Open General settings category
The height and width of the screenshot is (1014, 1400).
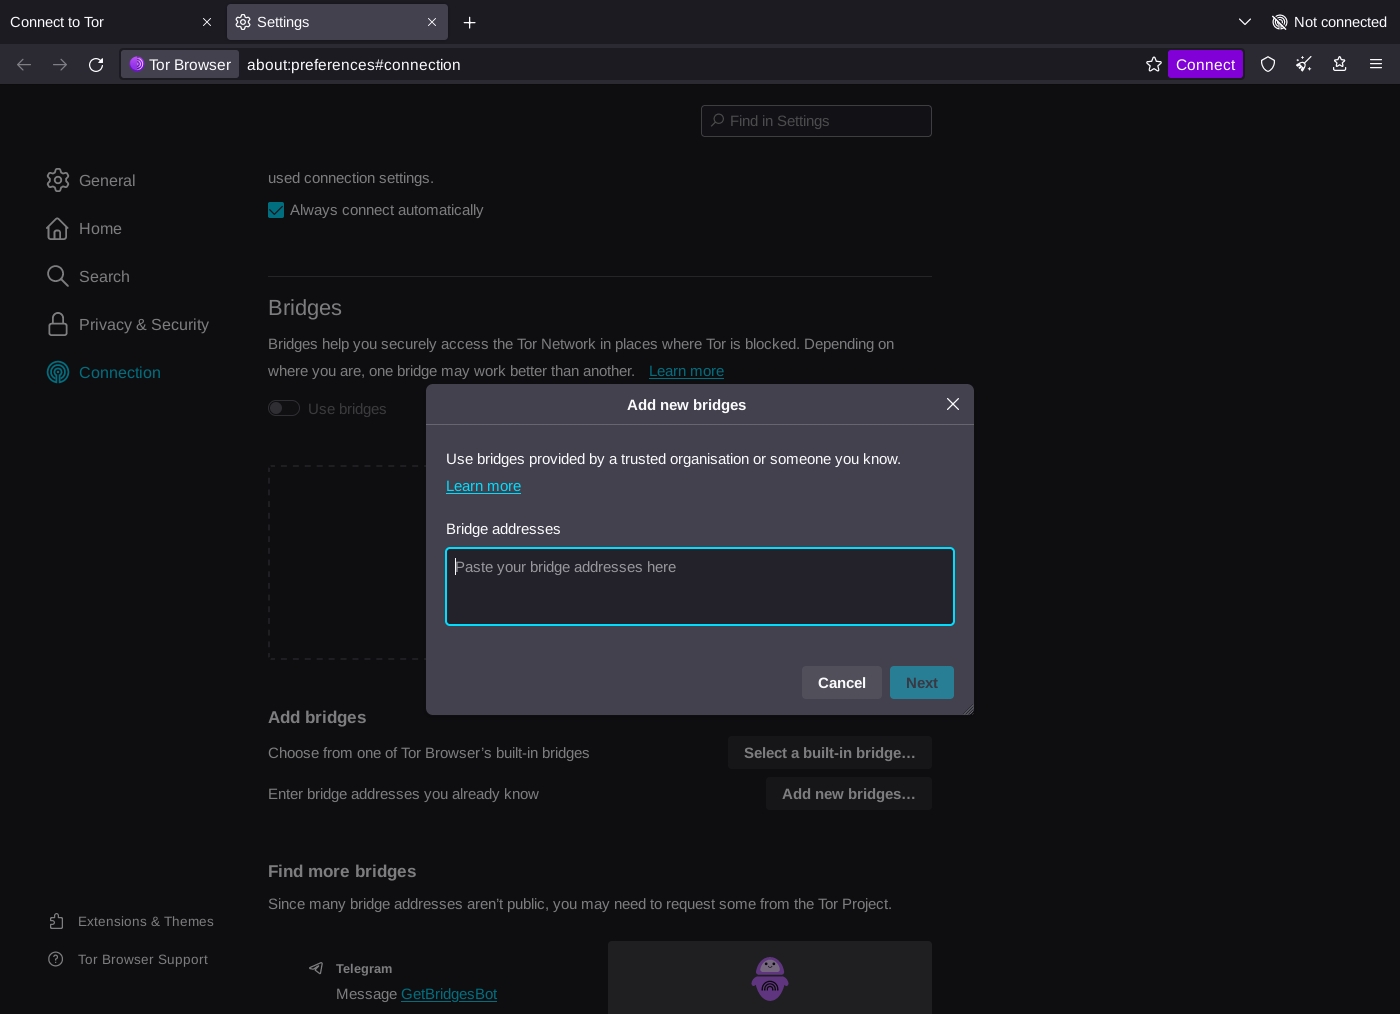91,180
